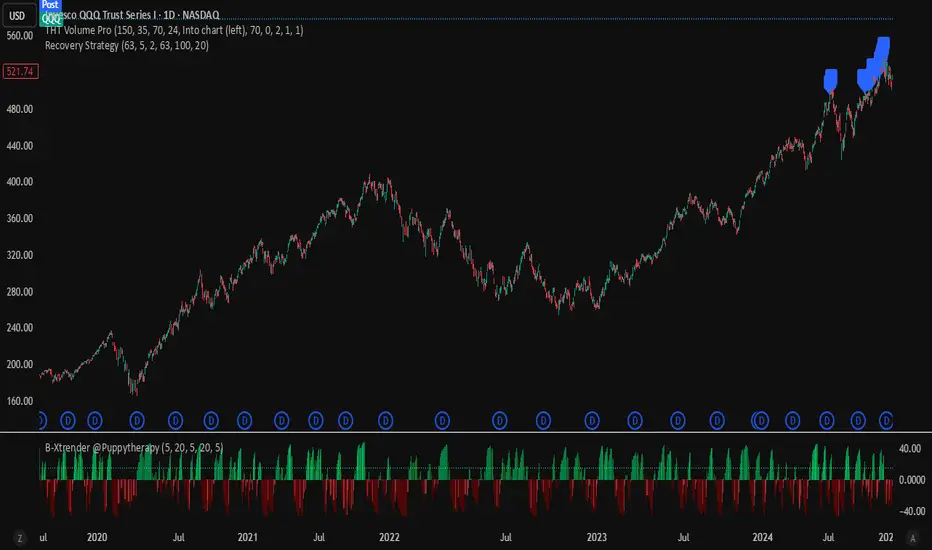Click the Invesco QQQ Trust Series chart title
Screen dimensions: 932x550
(x=132, y=15)
